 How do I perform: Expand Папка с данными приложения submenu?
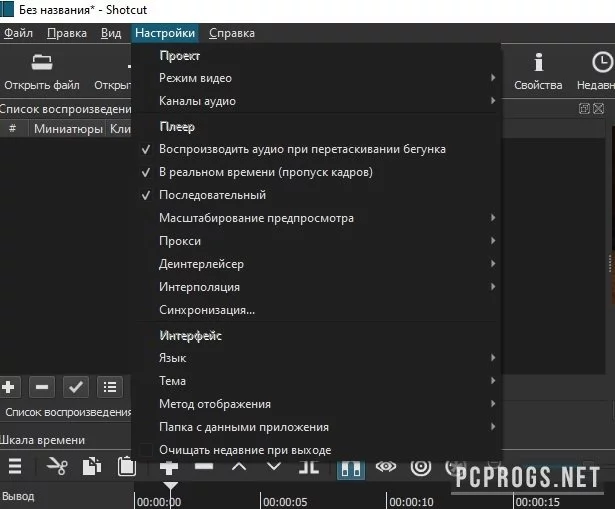(317, 427)
